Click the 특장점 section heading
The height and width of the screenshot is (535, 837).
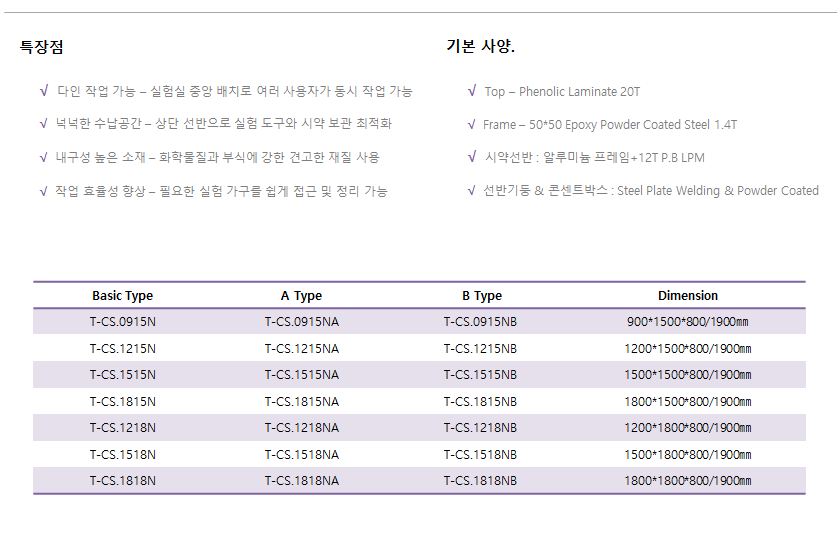42,47
